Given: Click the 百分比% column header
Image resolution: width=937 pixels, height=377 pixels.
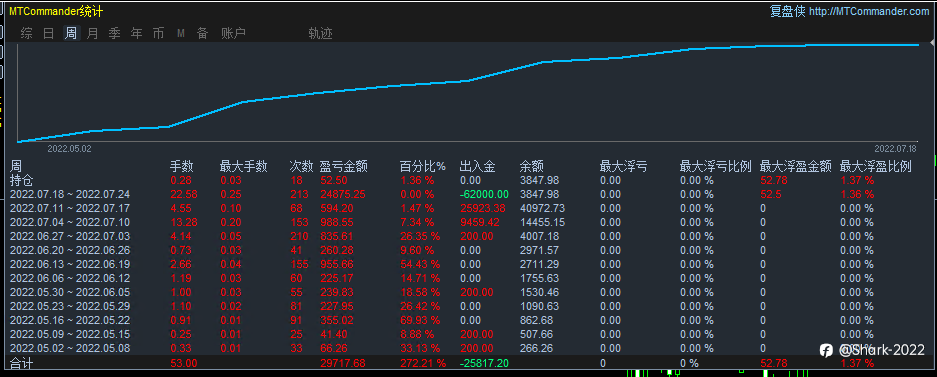Looking at the screenshot, I should coord(423,167).
